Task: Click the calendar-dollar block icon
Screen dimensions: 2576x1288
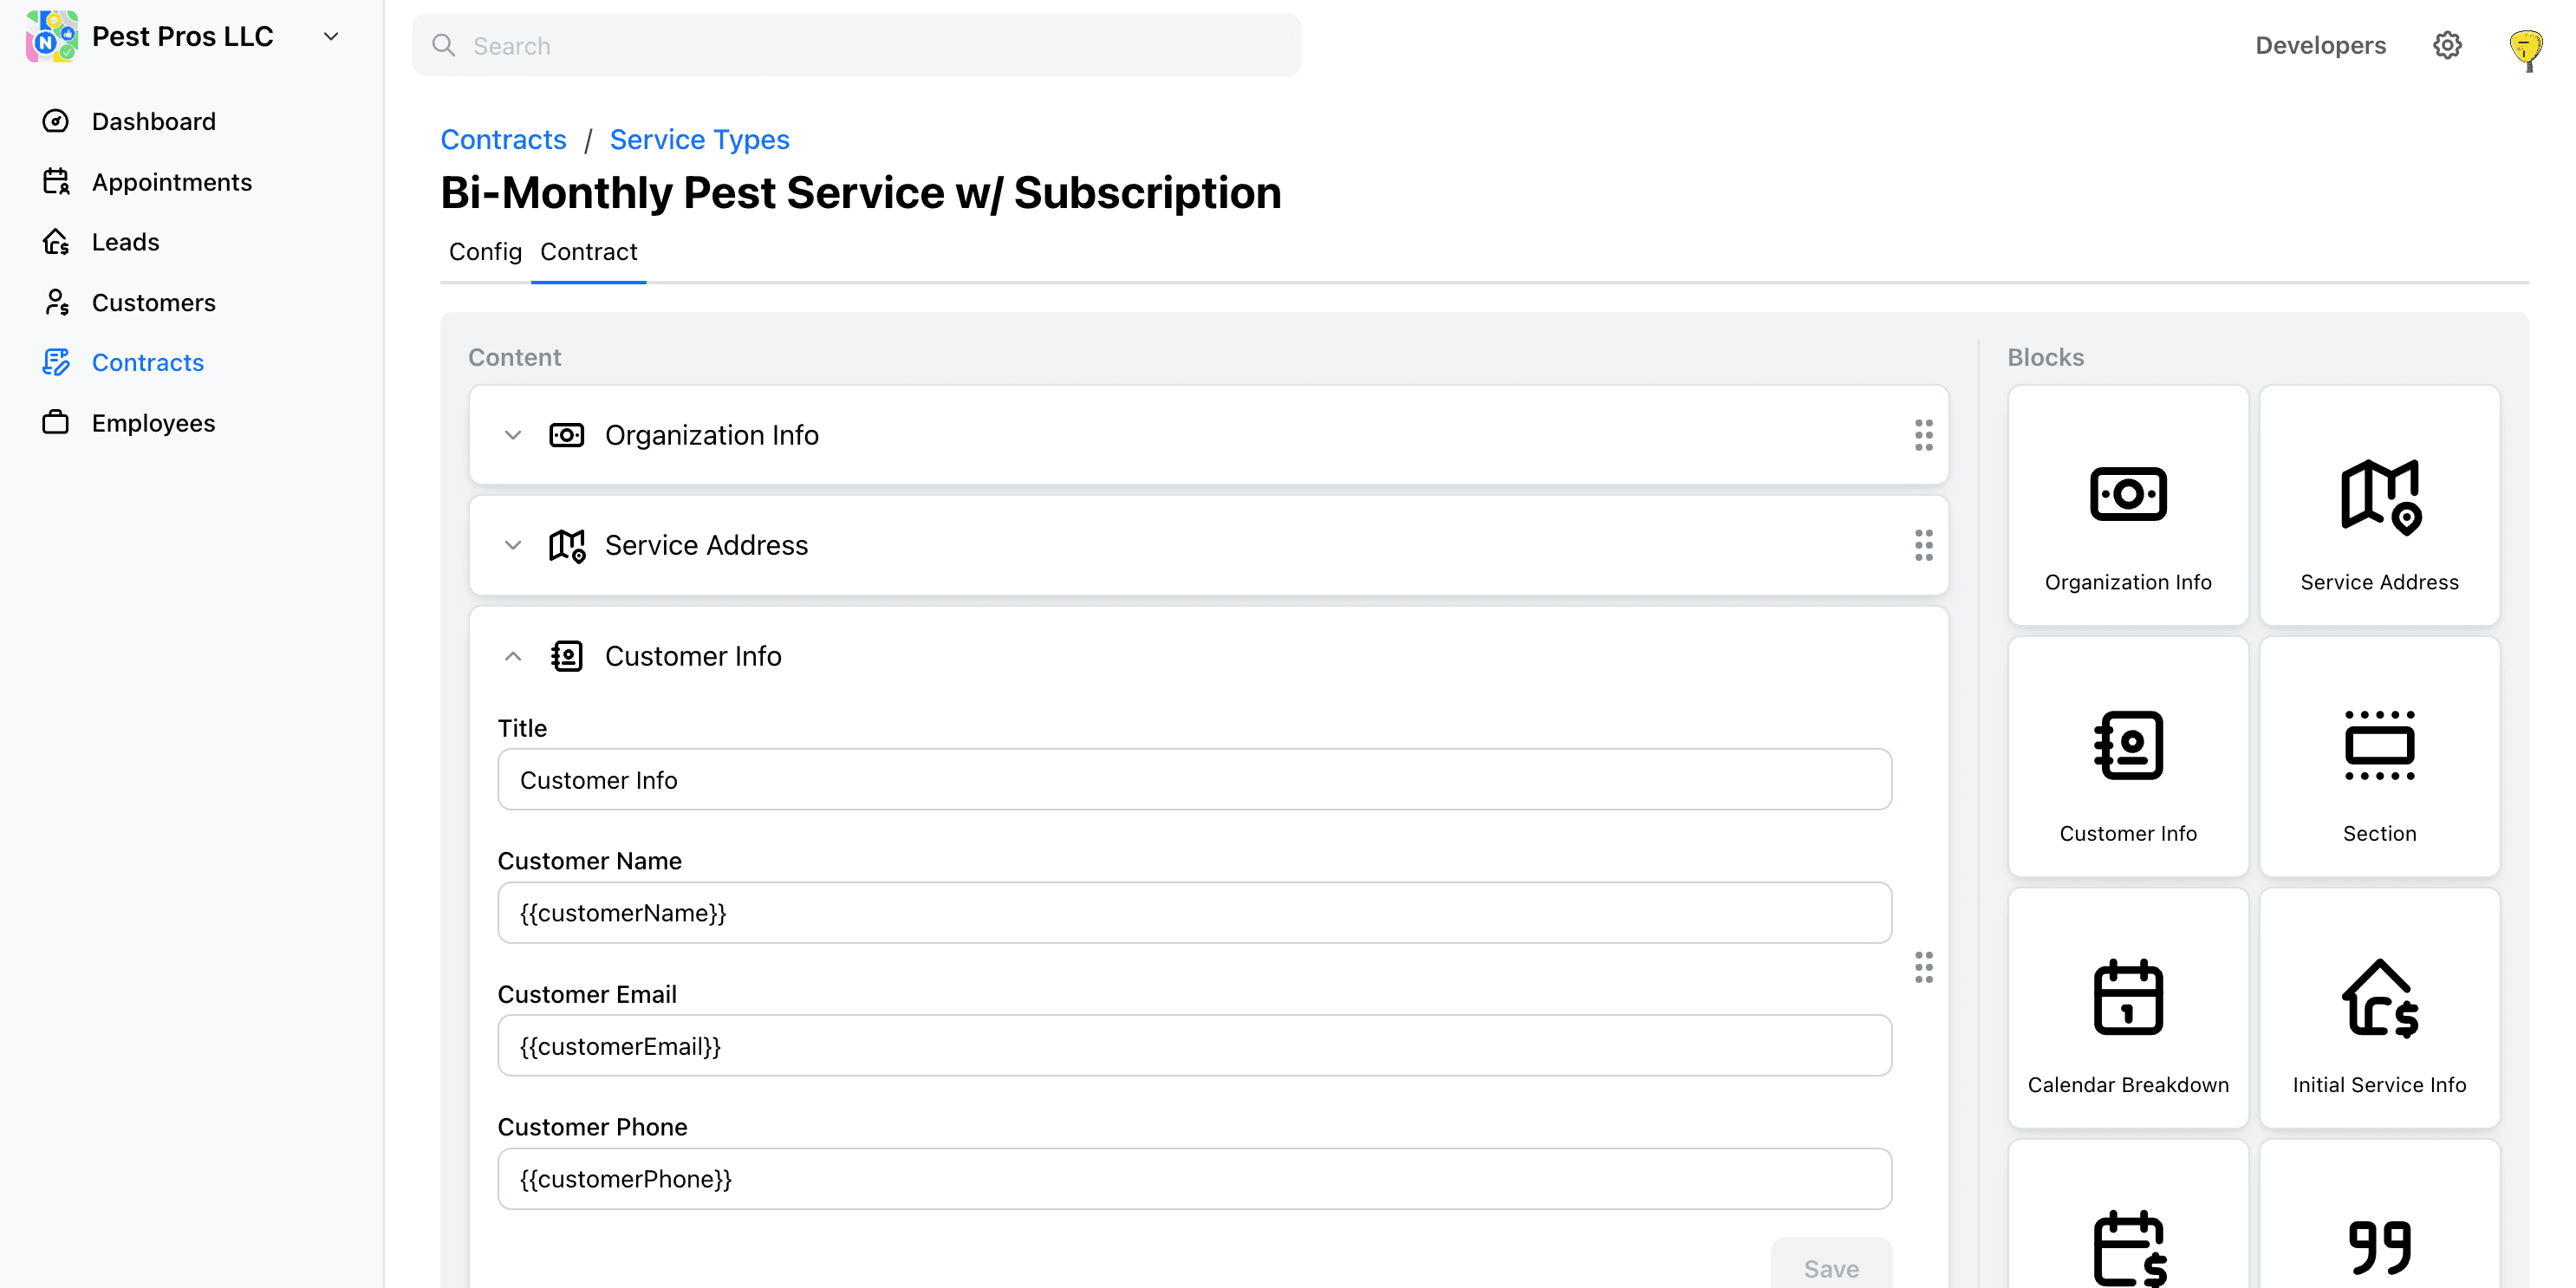Action: [2129, 1248]
